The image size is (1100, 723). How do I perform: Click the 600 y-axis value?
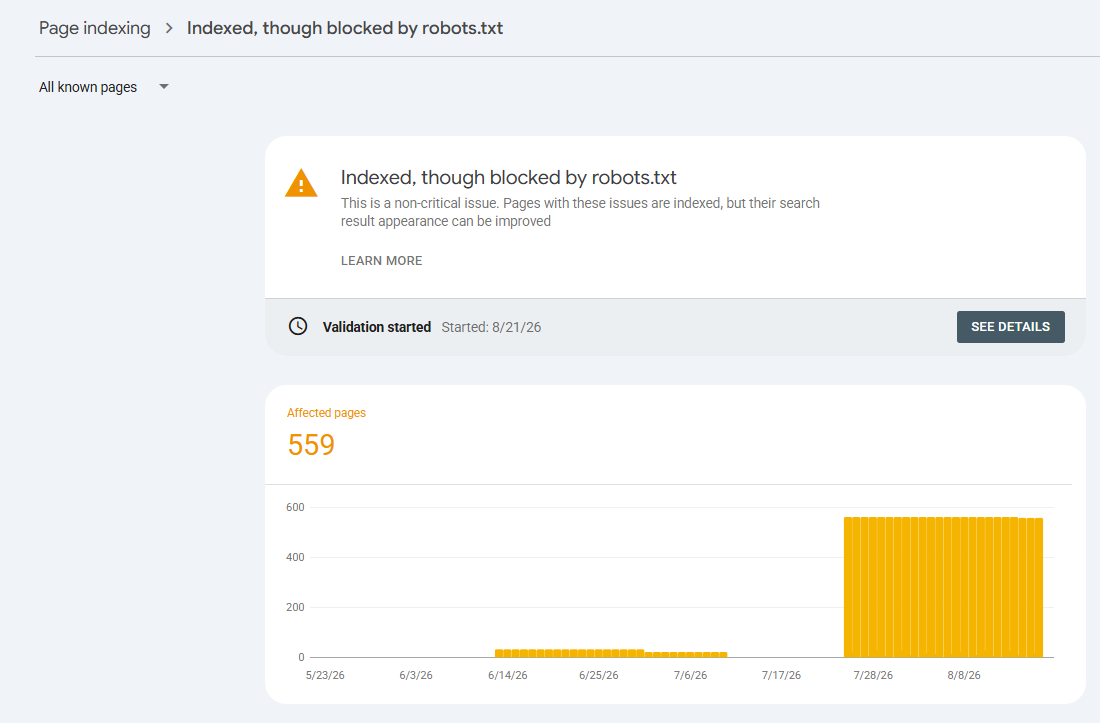tap(295, 507)
